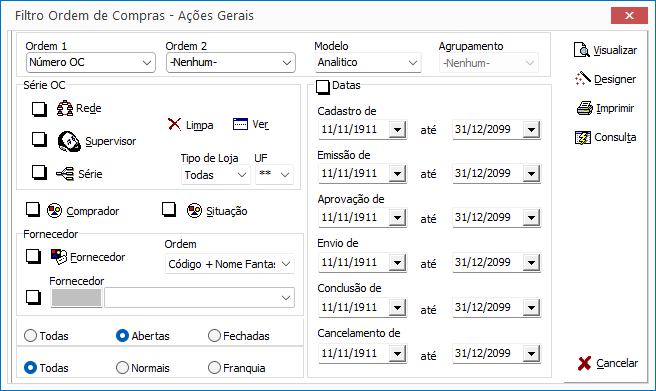Image resolution: width=656 pixels, height=391 pixels.
Task: Click the Imprimir printer icon
Action: tap(585, 108)
